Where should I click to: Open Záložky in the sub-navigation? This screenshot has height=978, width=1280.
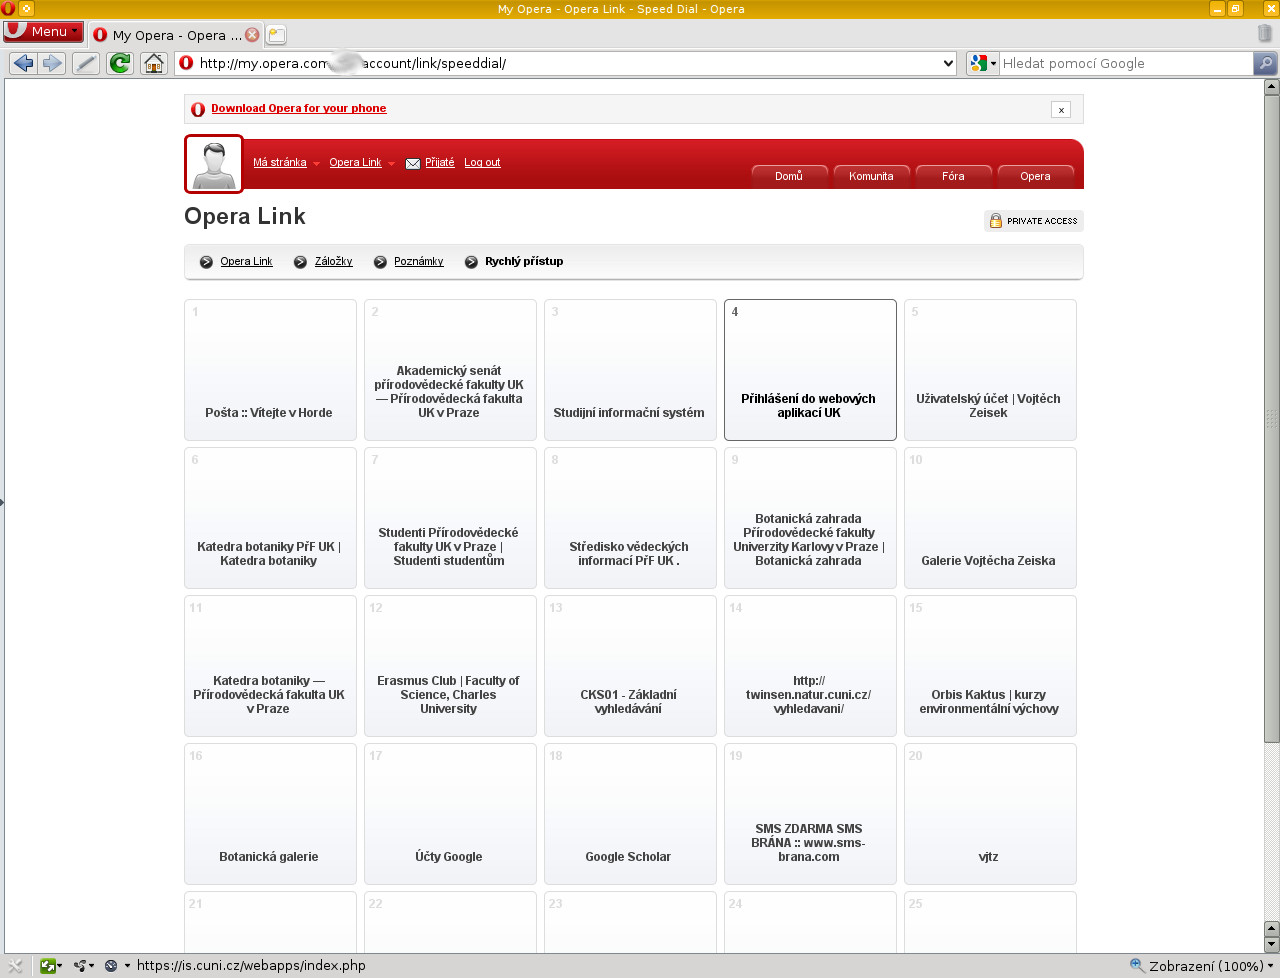pos(333,261)
